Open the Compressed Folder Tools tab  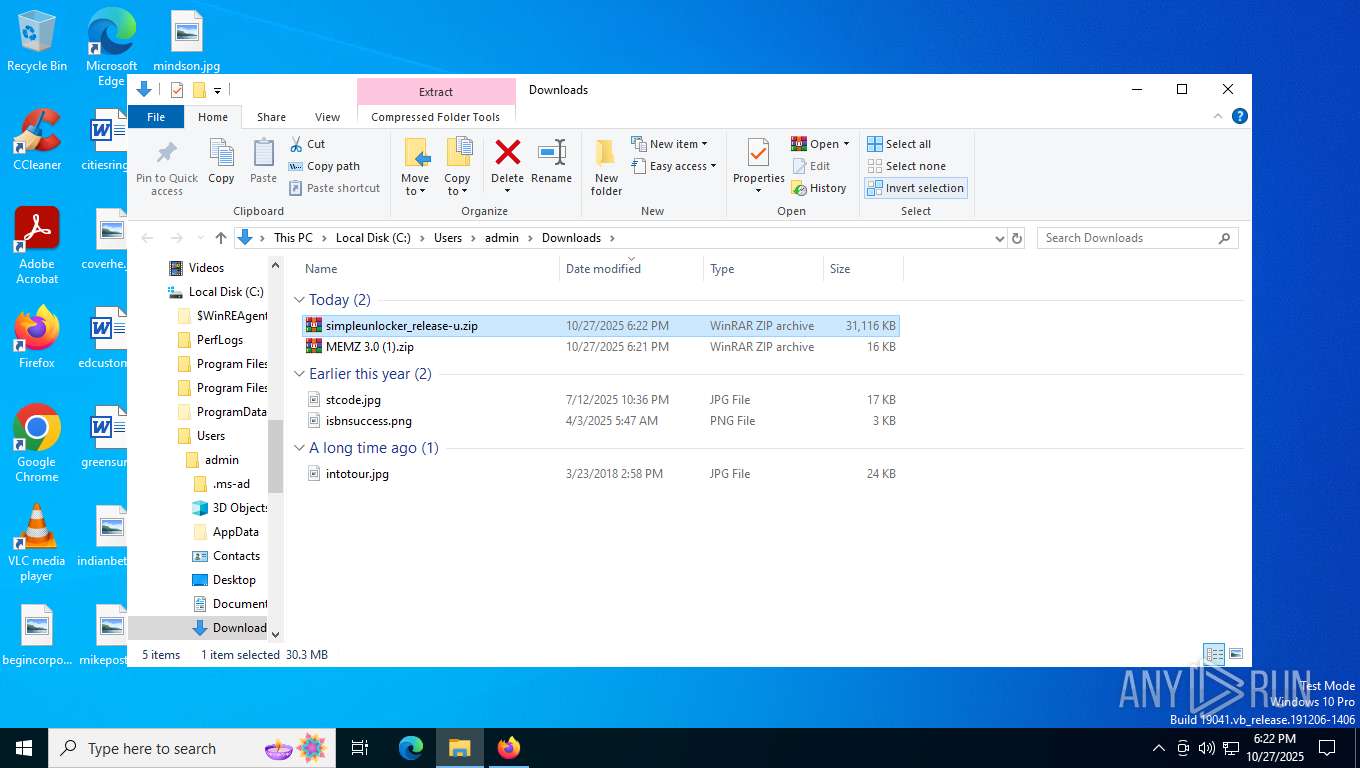[x=436, y=117]
